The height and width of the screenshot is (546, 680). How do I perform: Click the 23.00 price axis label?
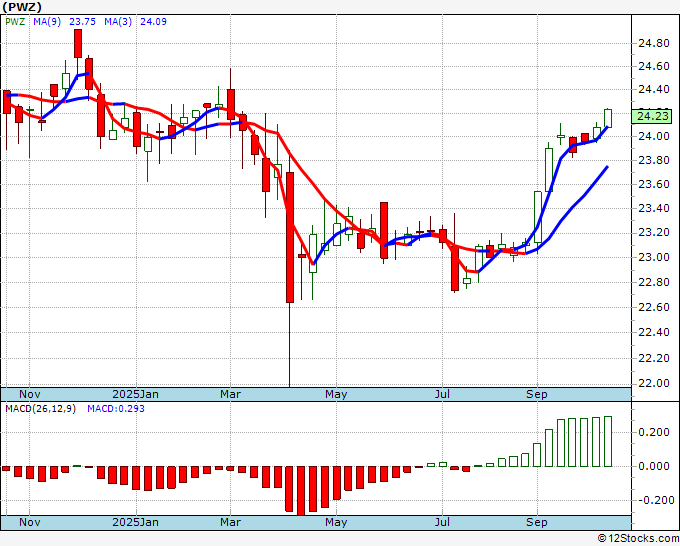654,258
